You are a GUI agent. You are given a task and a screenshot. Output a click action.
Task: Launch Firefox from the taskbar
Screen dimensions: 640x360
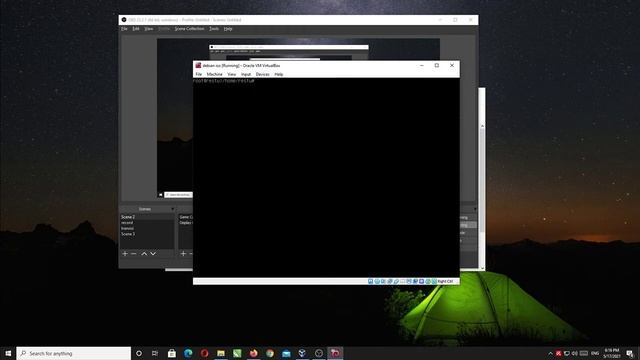[253, 353]
